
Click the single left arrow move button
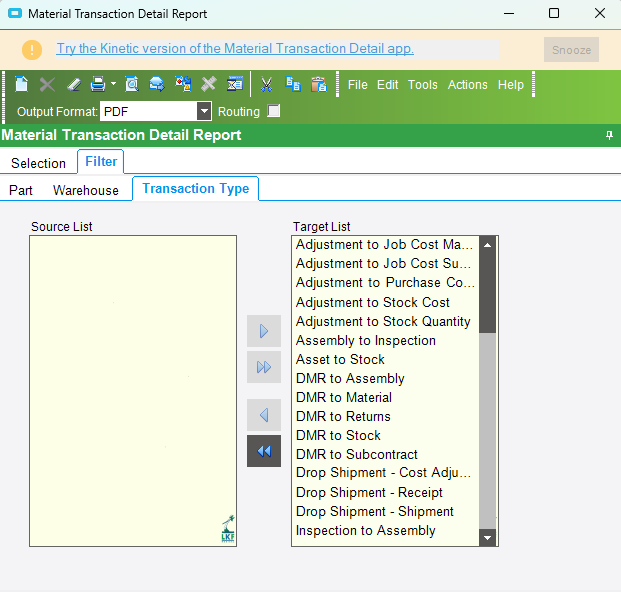264,415
